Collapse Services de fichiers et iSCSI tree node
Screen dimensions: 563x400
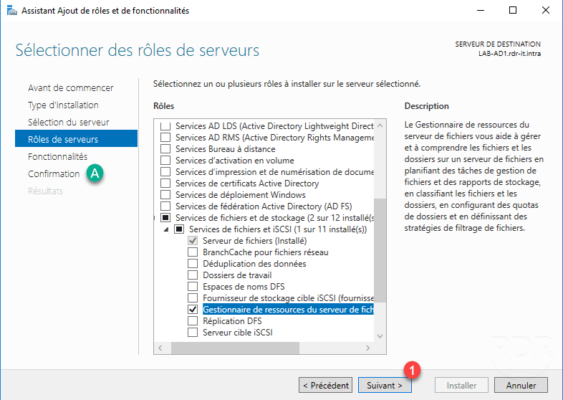click(x=166, y=229)
